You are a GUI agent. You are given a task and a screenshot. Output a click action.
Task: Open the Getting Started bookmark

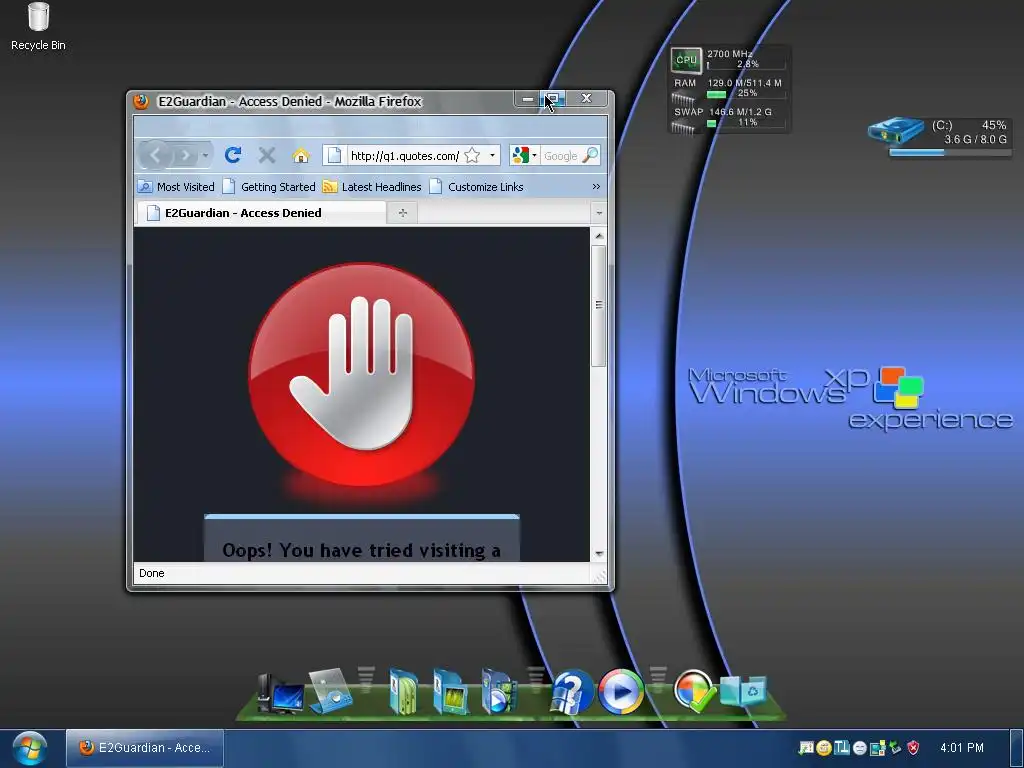point(269,187)
